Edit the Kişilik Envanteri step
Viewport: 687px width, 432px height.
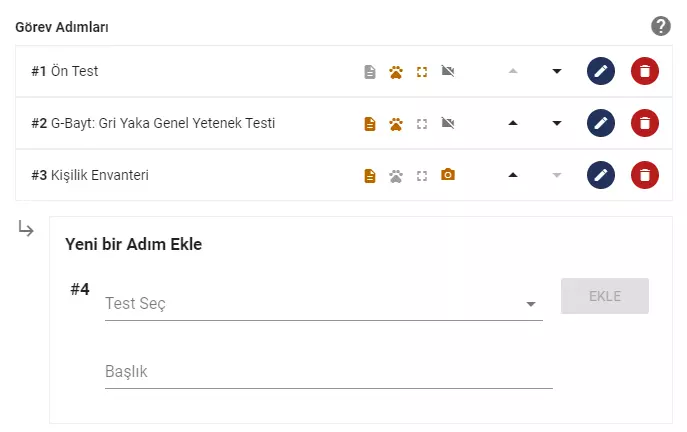tap(600, 175)
